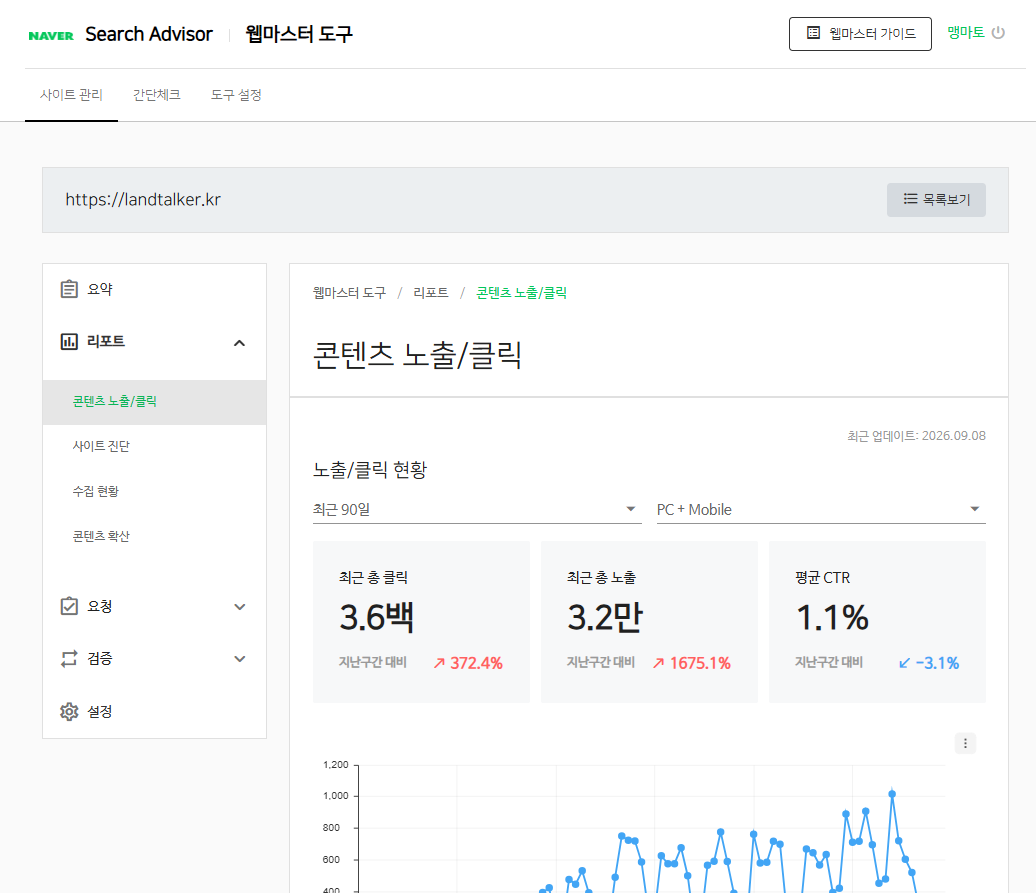Open the 웹마스터 가이드 button

tap(860, 34)
